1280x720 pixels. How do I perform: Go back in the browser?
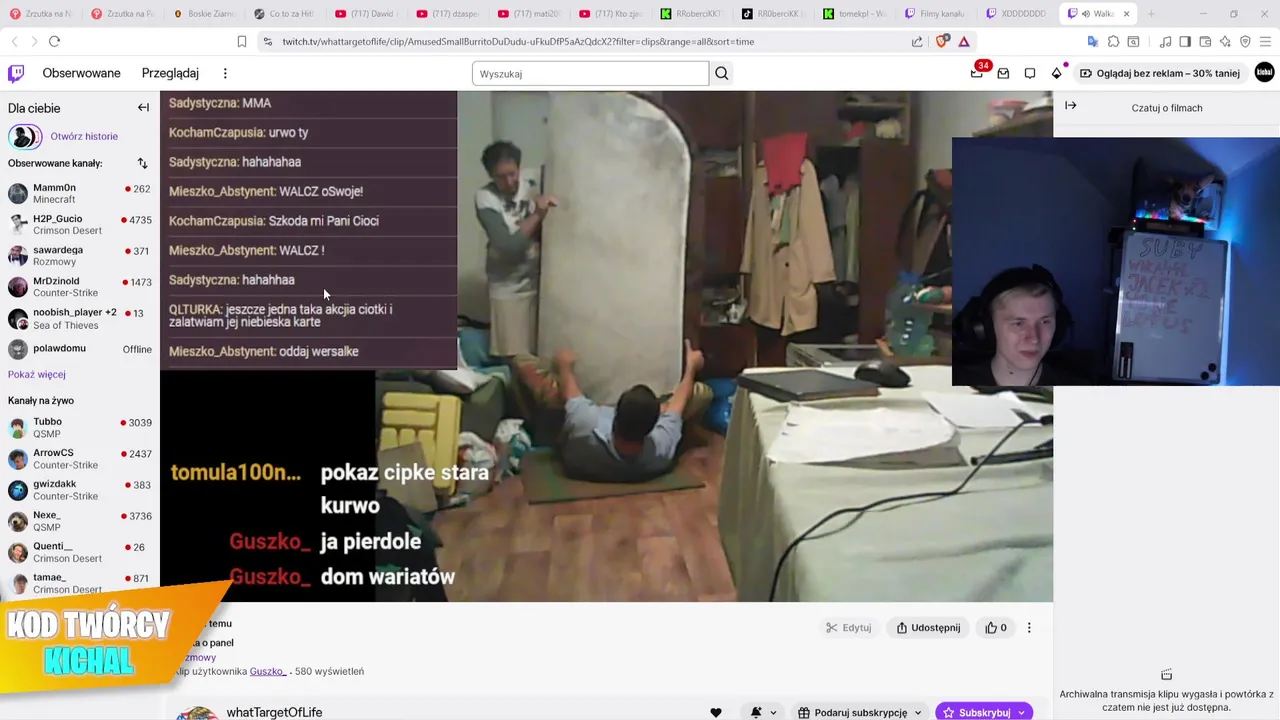(14, 41)
